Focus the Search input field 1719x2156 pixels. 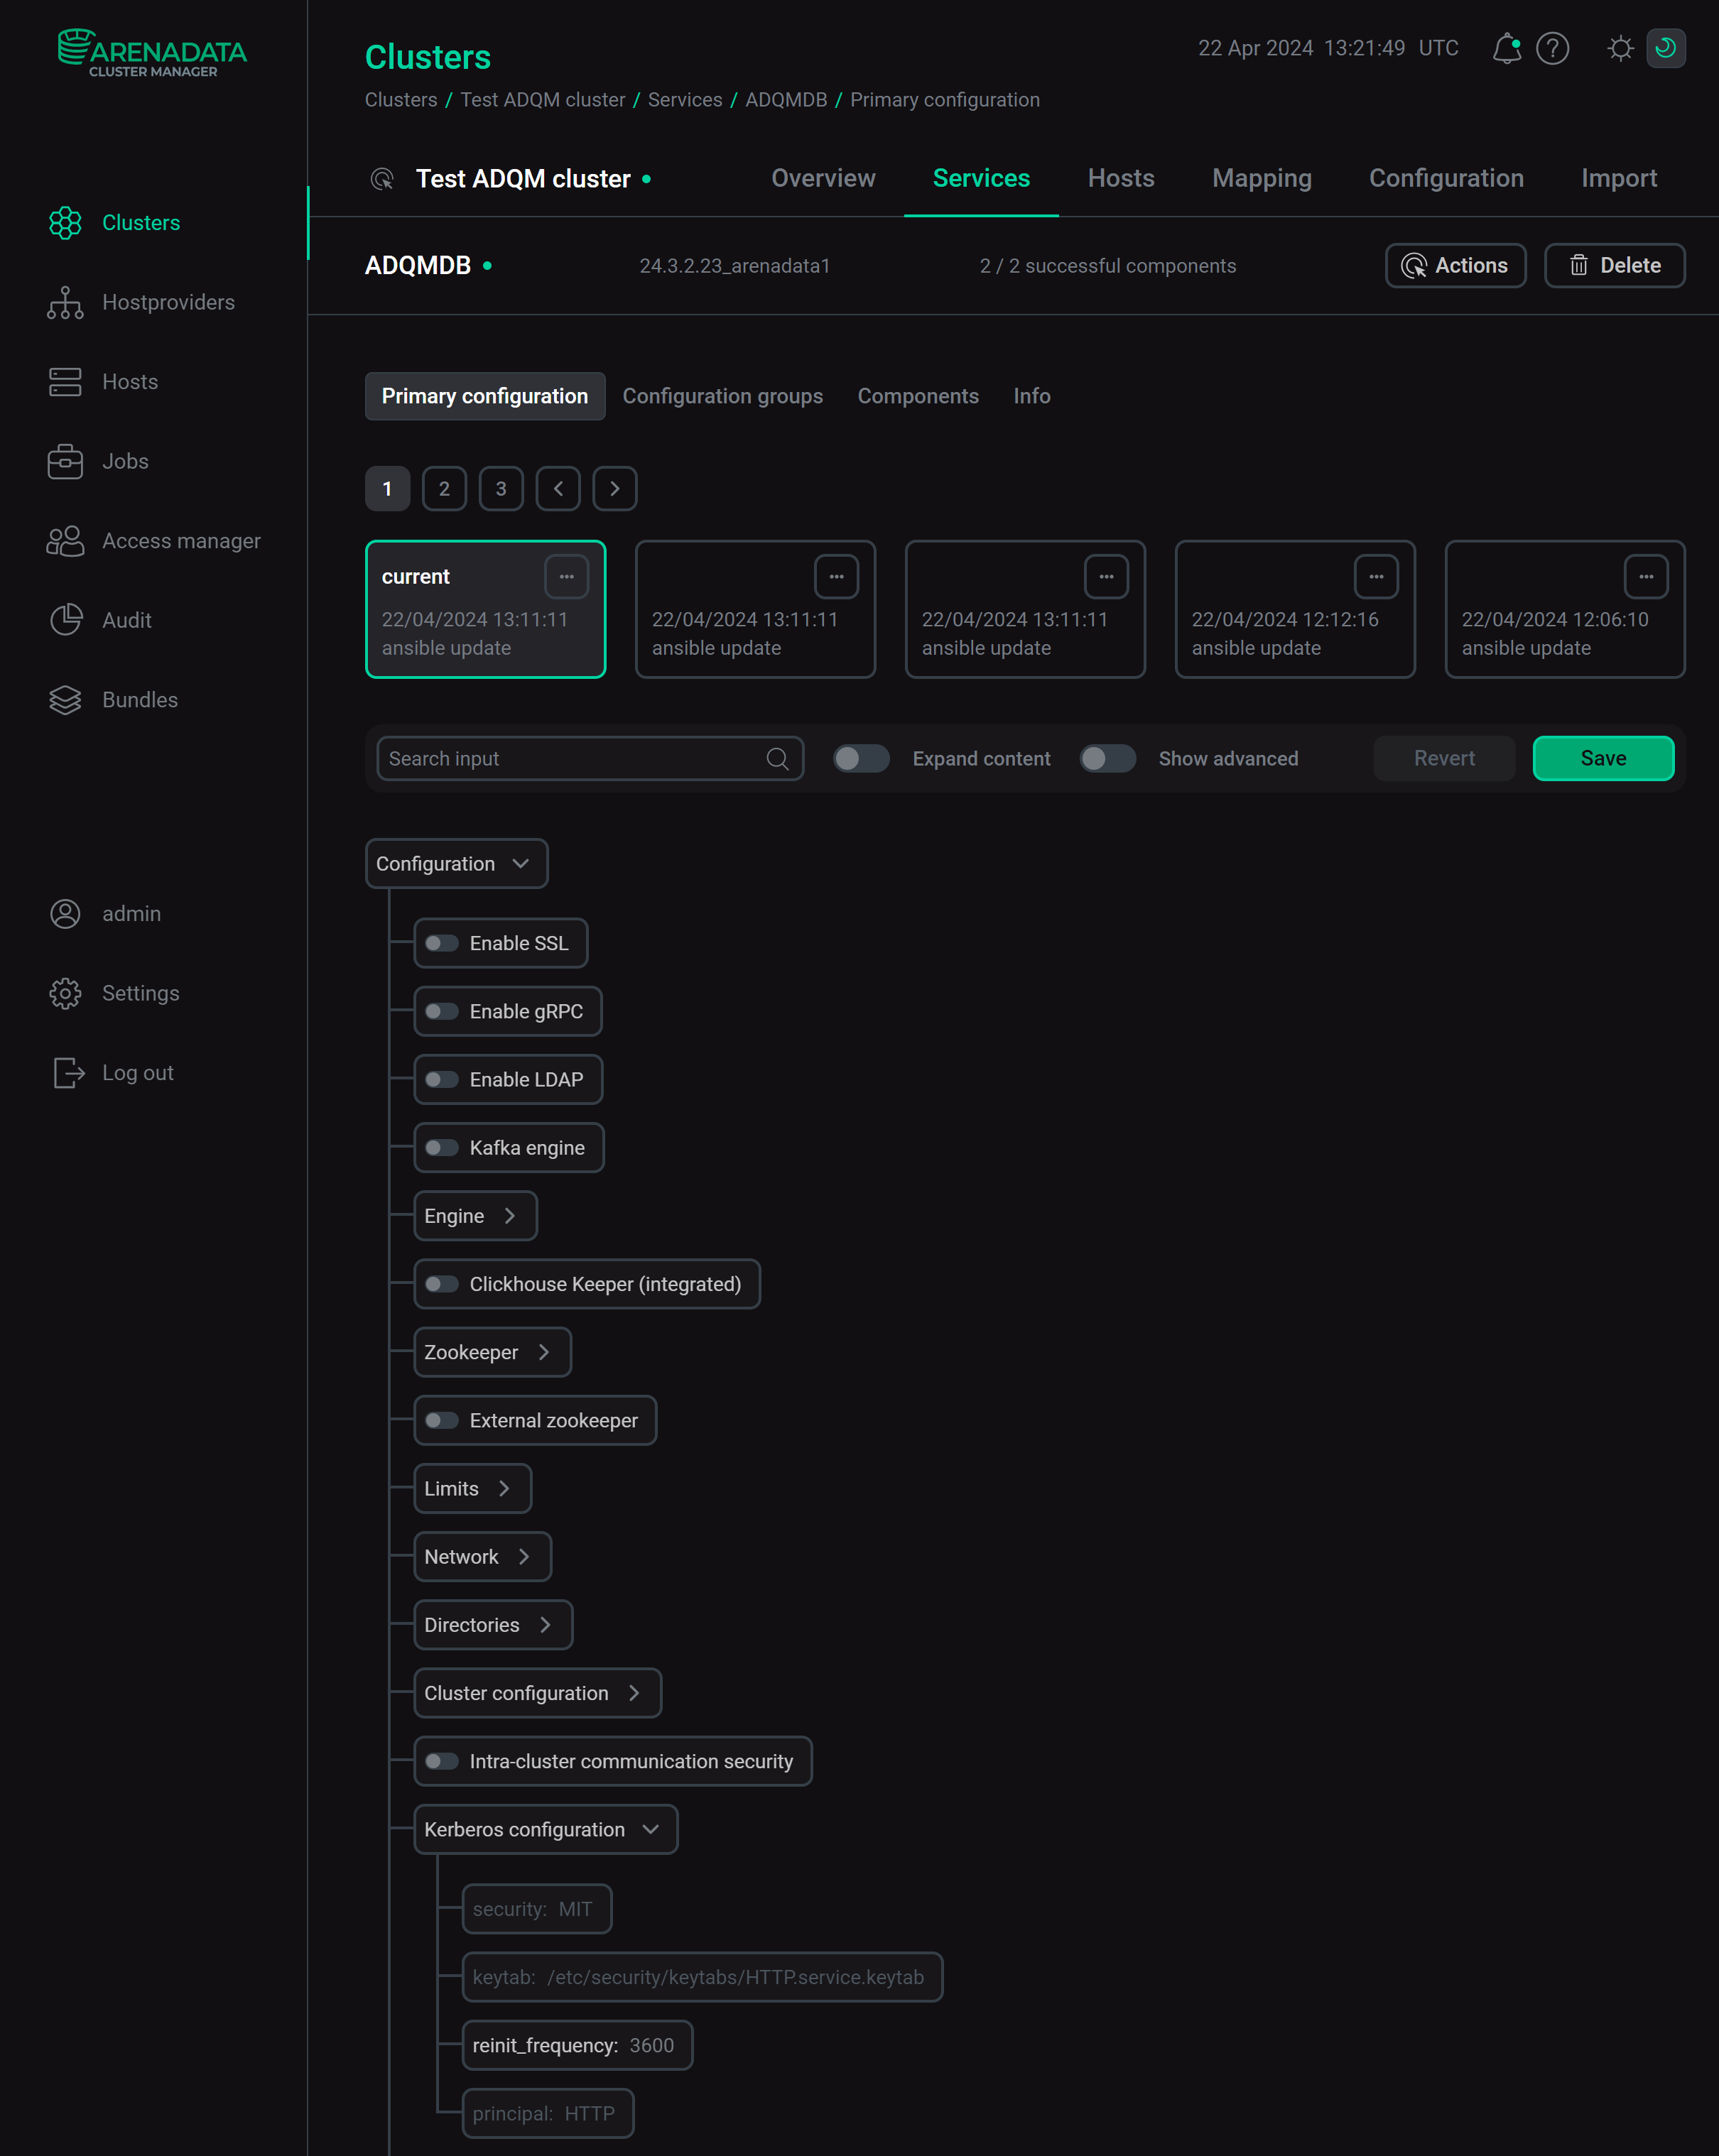pyautogui.click(x=590, y=759)
